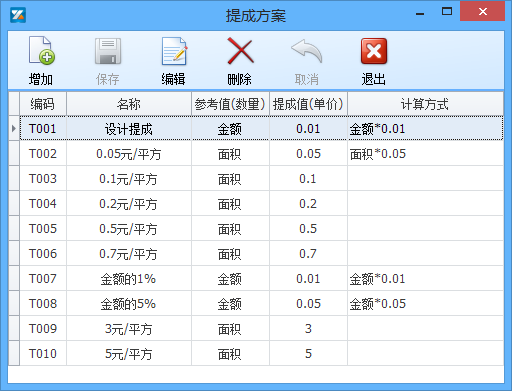Select the T001 code cell

tap(43, 128)
